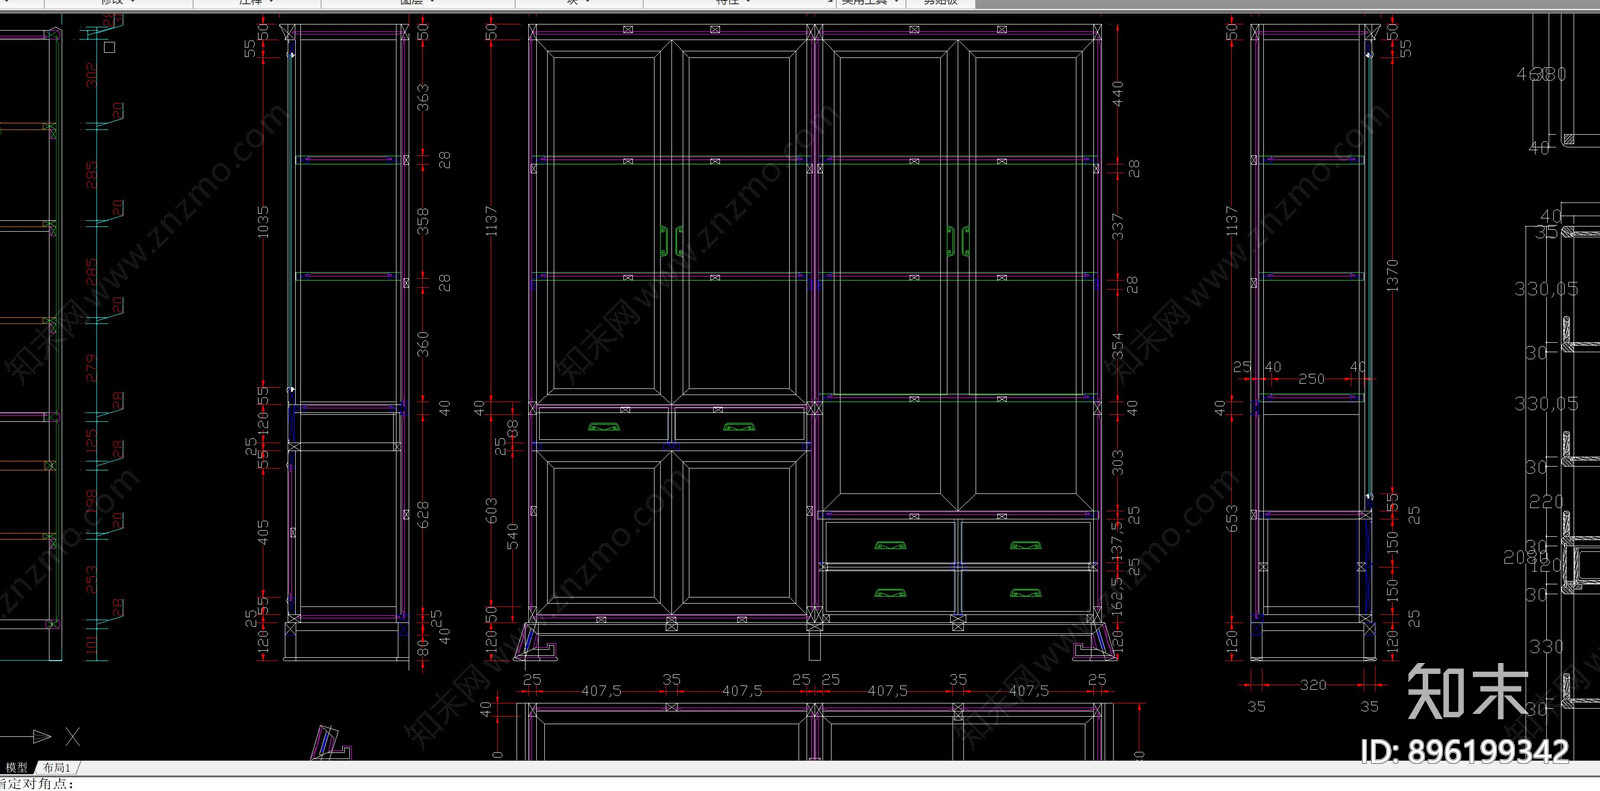Select the 137,5 dimension text
The image size is (1600, 791).
click(1118, 541)
